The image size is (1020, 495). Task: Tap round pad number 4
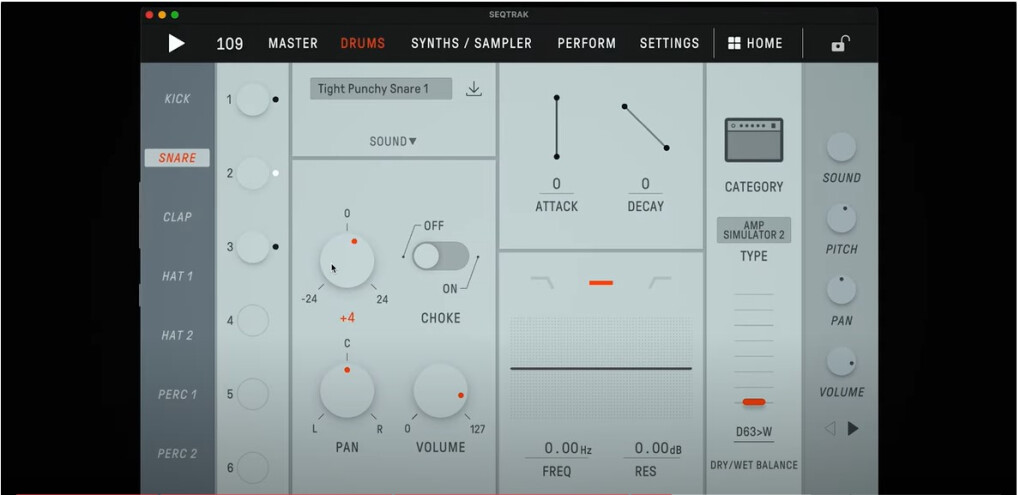(252, 321)
